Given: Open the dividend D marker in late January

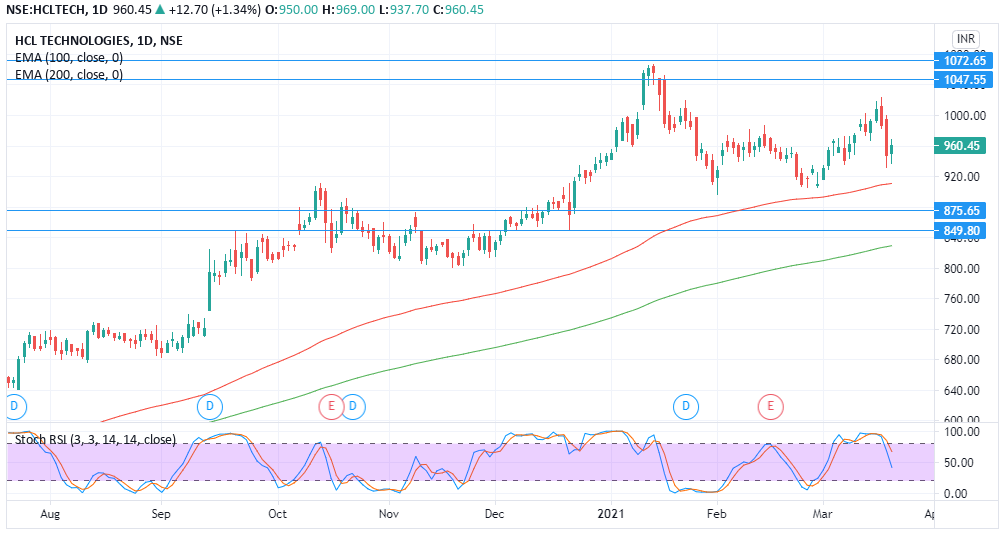Looking at the screenshot, I should coord(686,406).
